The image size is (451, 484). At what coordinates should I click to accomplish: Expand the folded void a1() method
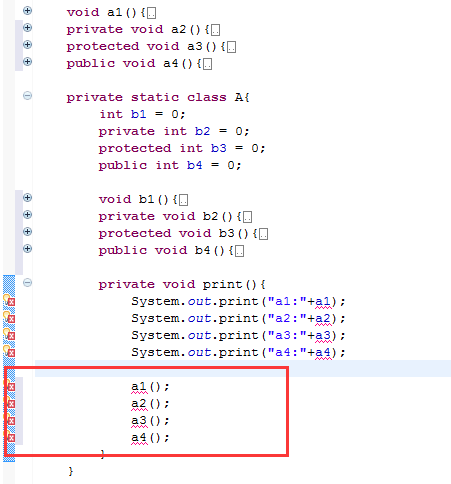[27, 11]
